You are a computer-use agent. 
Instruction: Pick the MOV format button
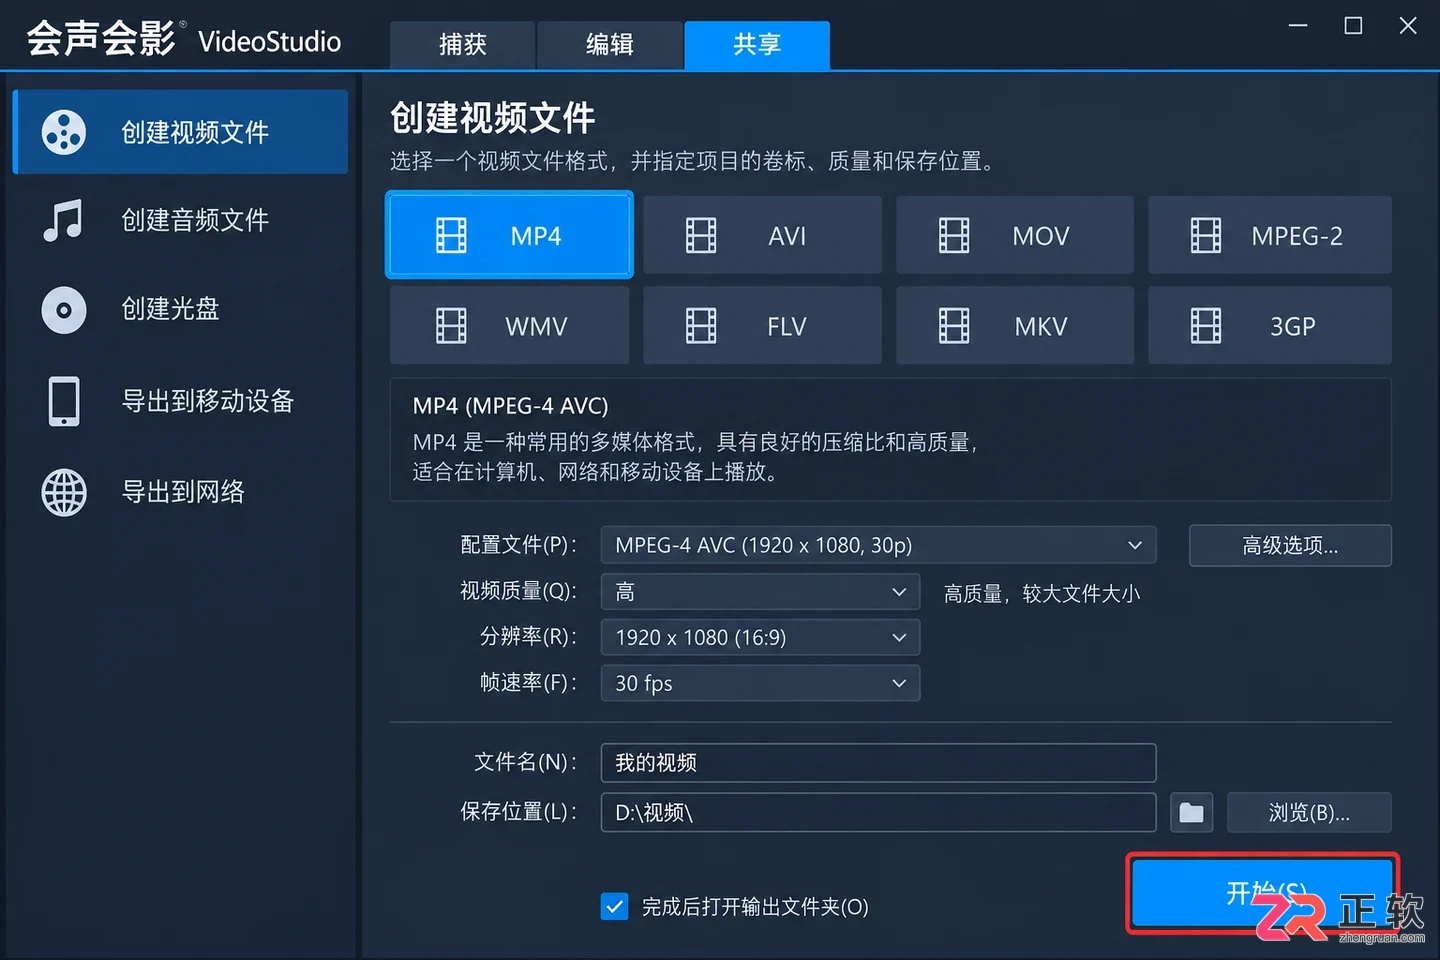[x=1015, y=235]
